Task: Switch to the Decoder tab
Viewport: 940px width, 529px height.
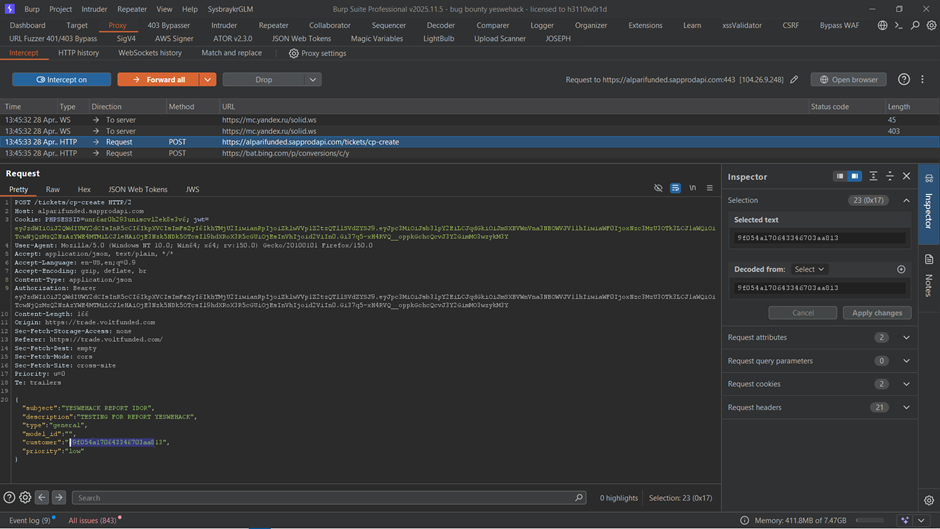Action: tap(441, 25)
